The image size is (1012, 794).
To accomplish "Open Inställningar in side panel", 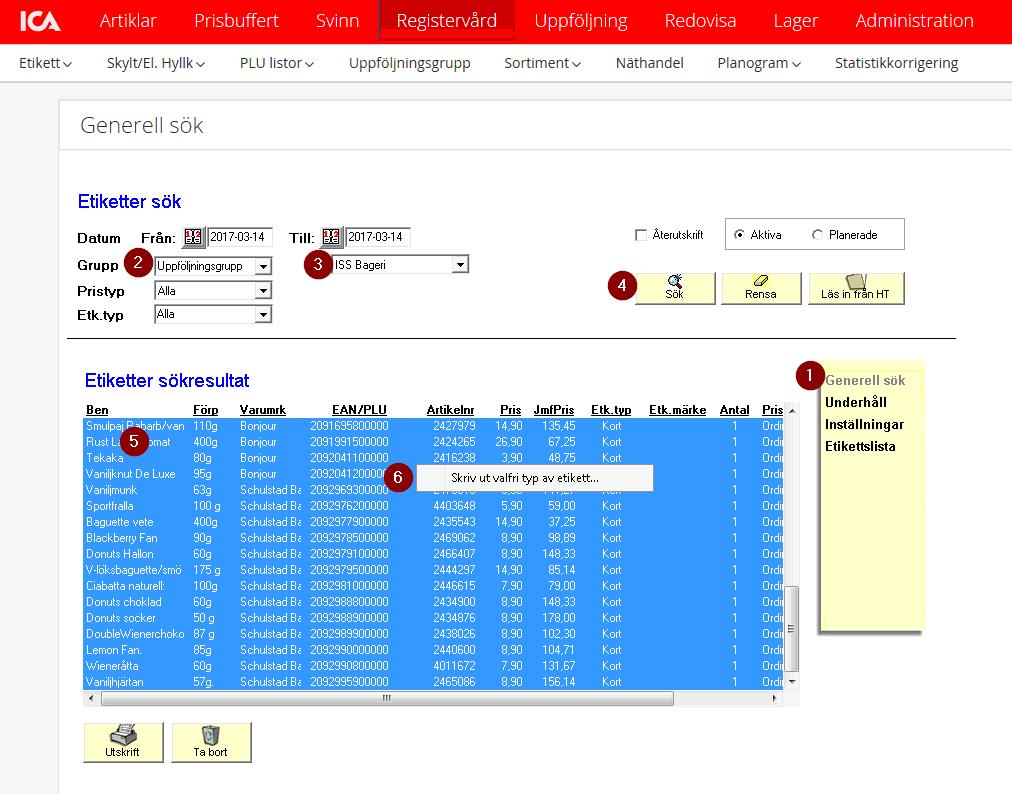I will (864, 425).
